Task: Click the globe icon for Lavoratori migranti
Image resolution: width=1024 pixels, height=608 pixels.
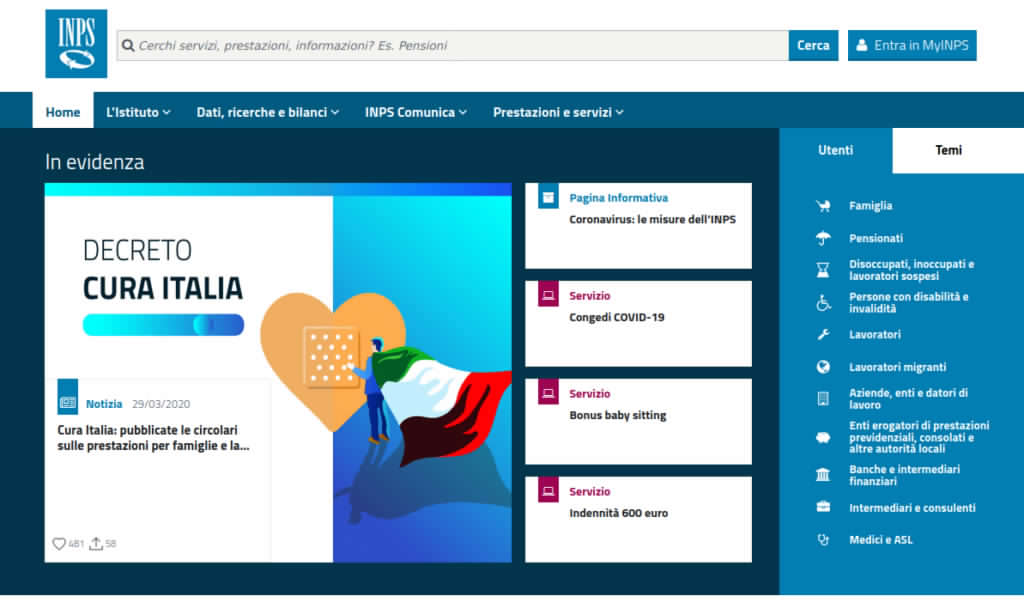Action: (823, 367)
